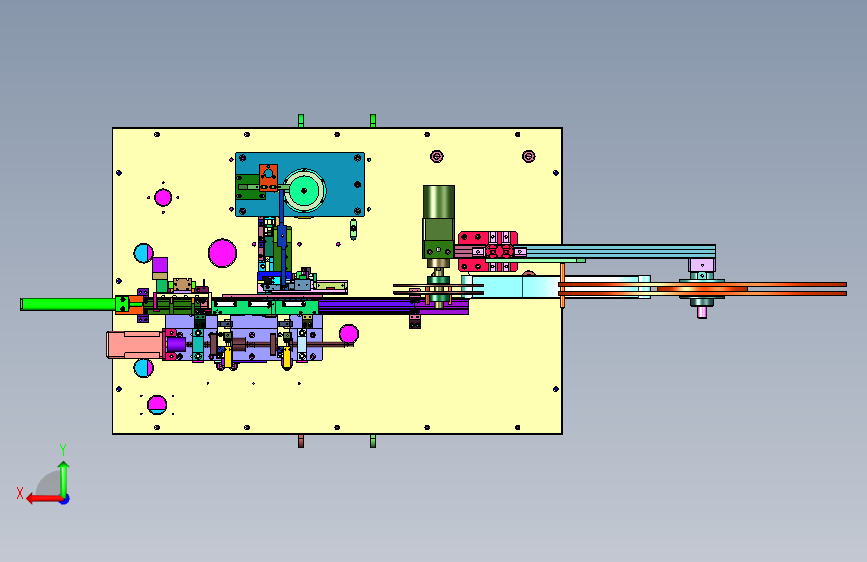Select the pink cylinder under far-right pulley

[702, 313]
